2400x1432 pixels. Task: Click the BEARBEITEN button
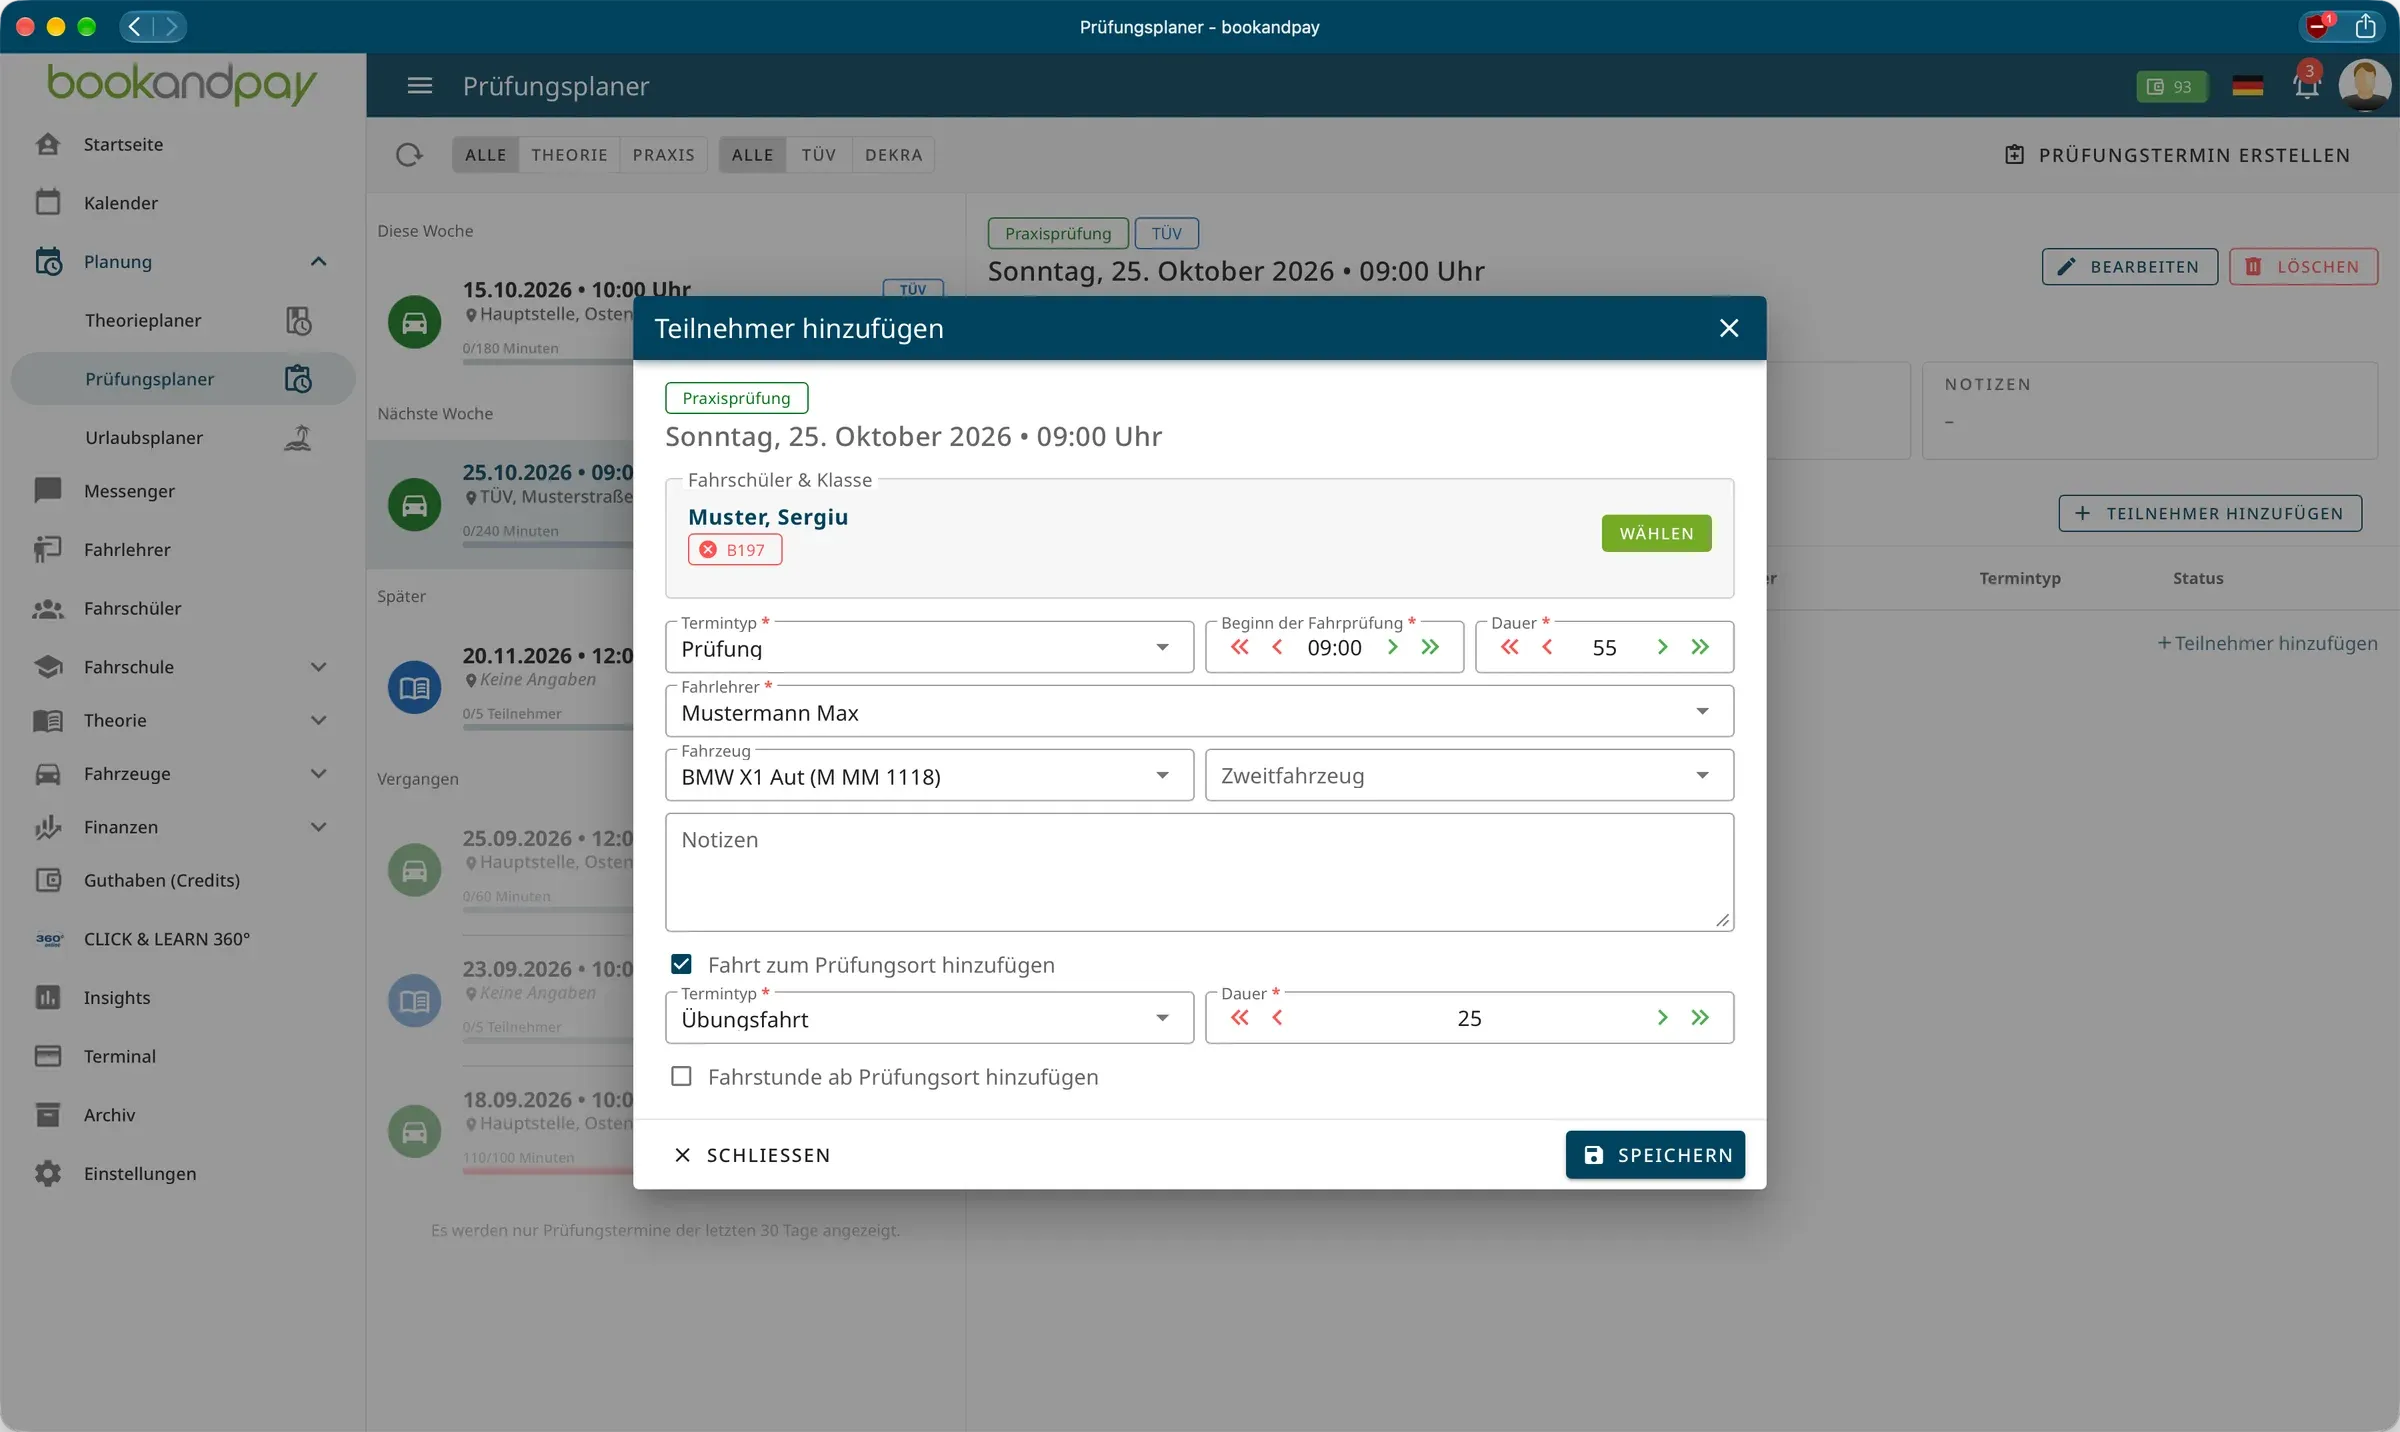tap(2129, 267)
